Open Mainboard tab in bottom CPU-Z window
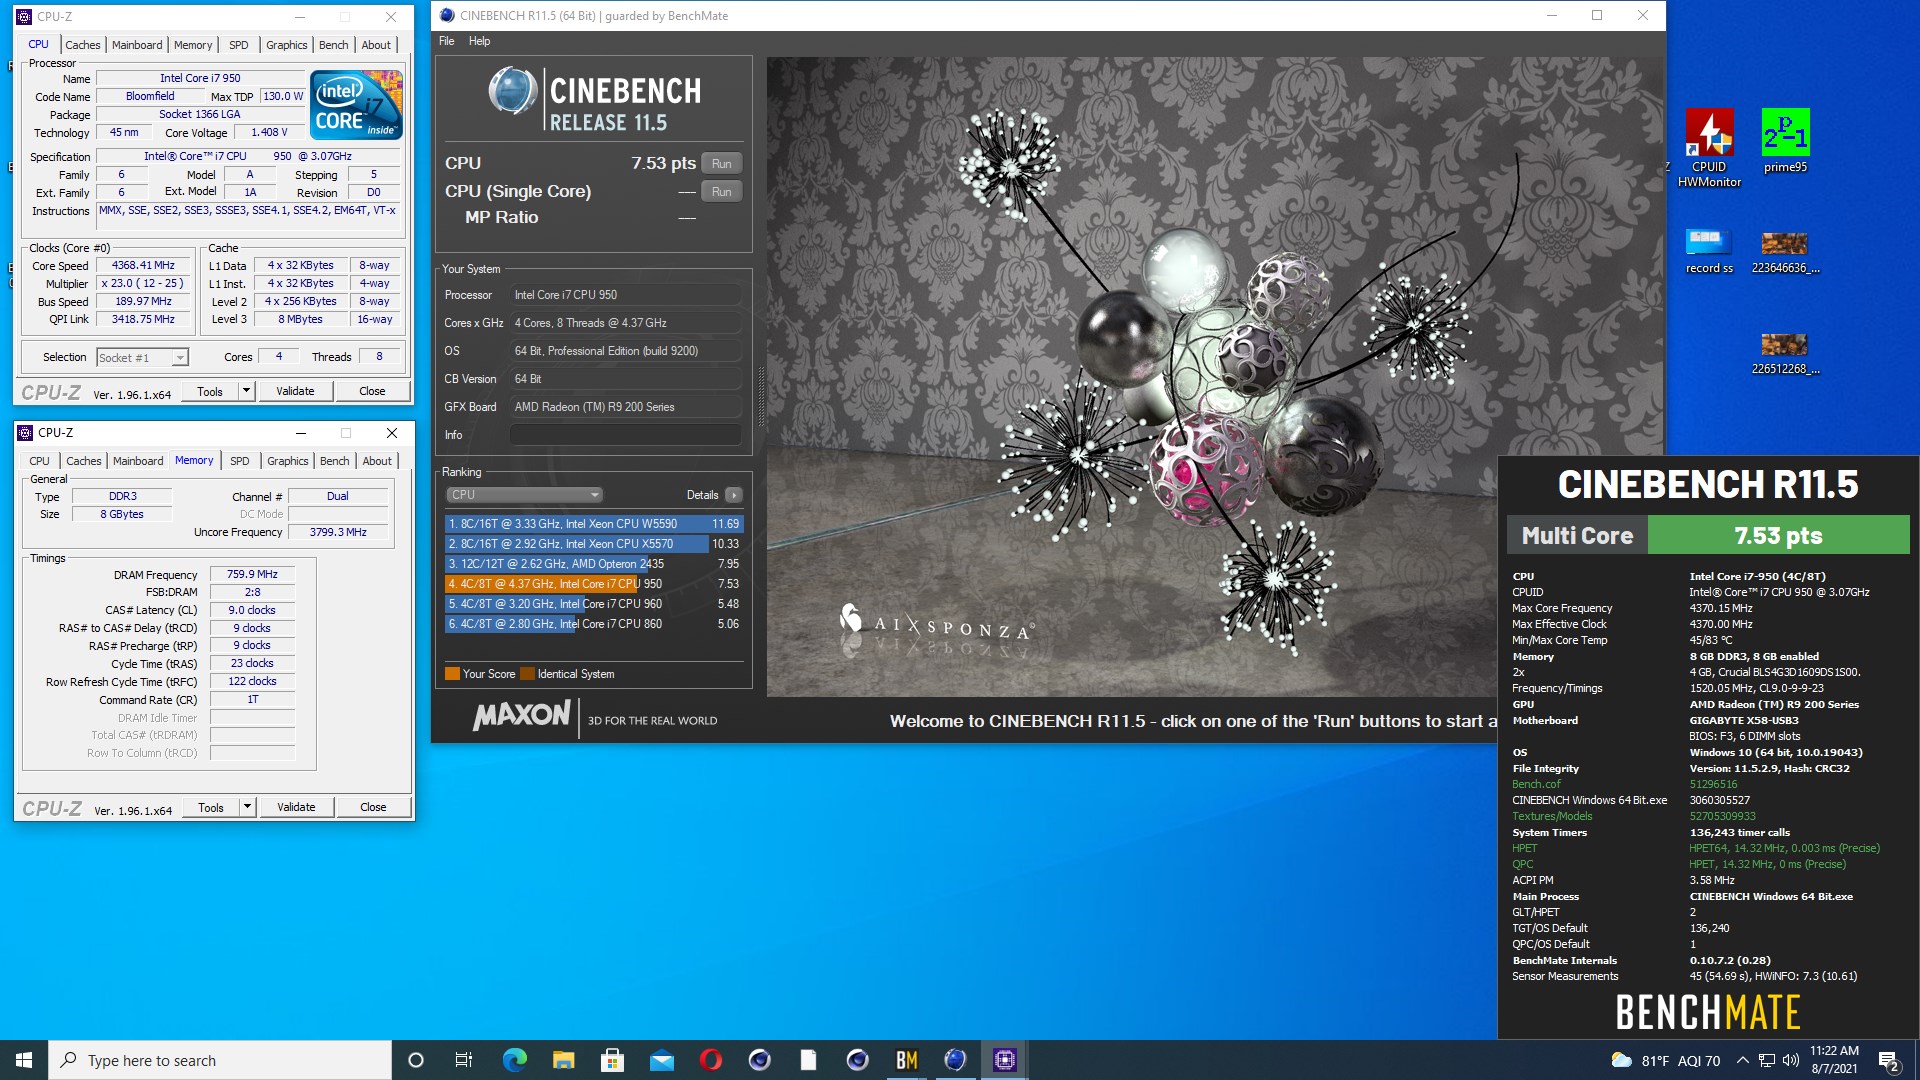This screenshot has height=1080, width=1920. click(138, 461)
